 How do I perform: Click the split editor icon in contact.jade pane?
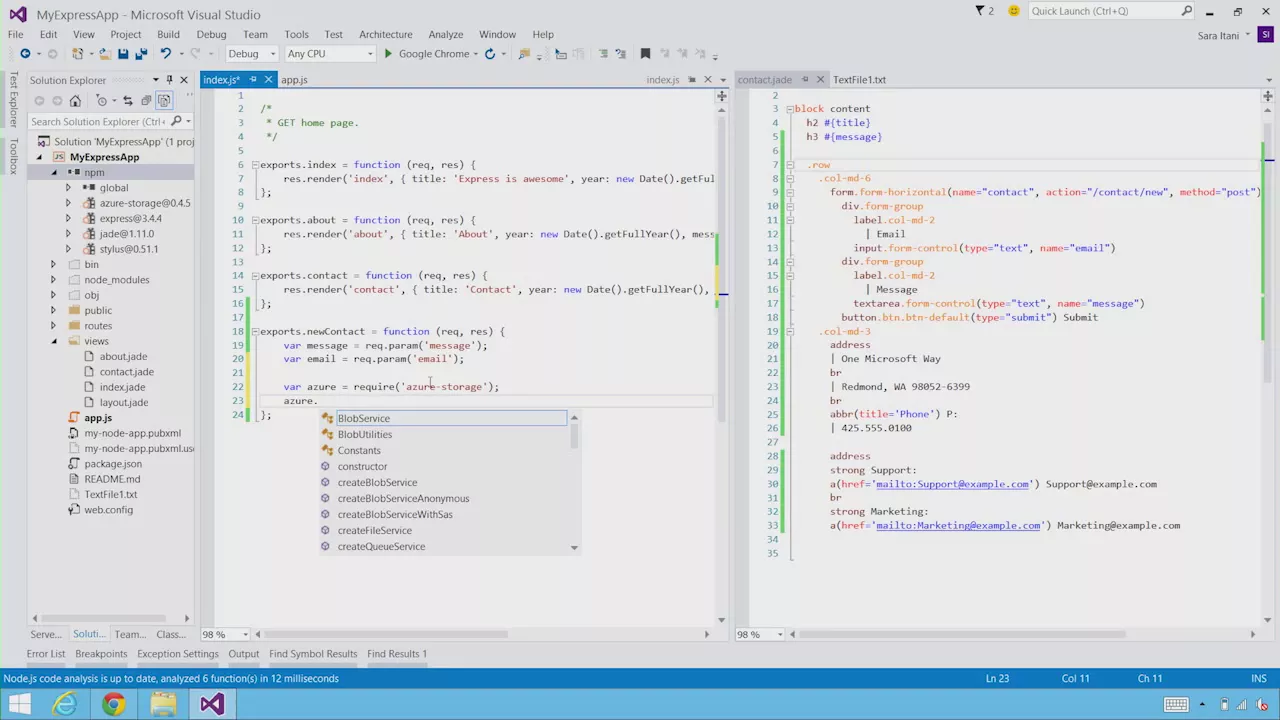1268,96
